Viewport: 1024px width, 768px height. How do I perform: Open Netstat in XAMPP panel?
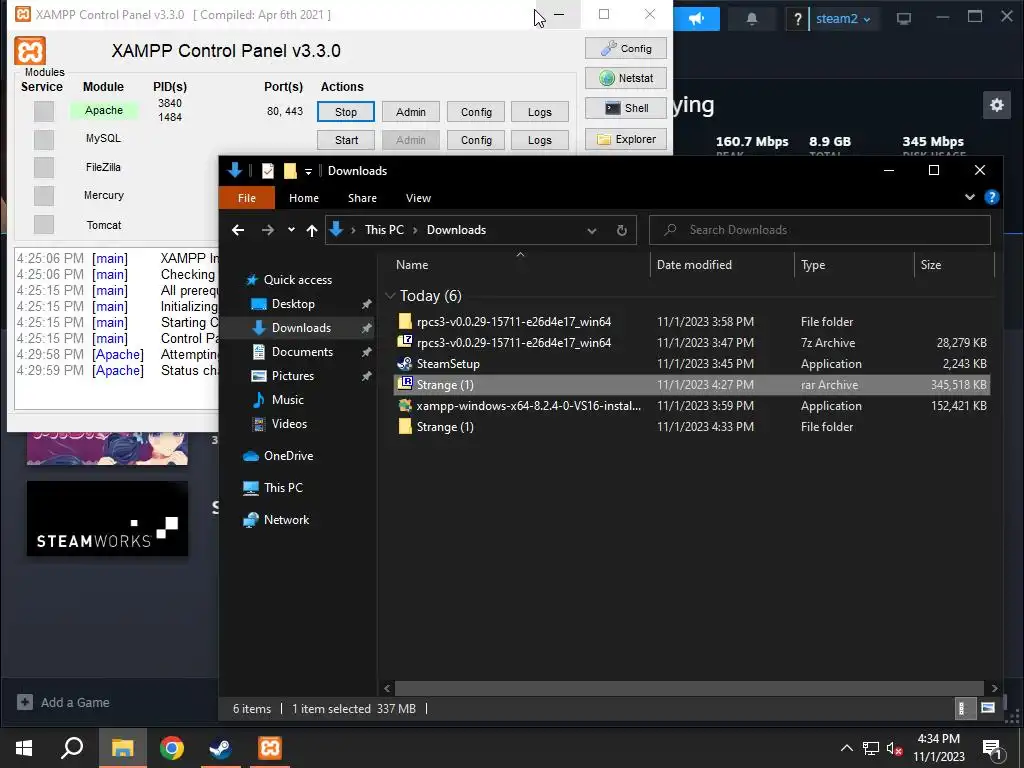pyautogui.click(x=626, y=78)
